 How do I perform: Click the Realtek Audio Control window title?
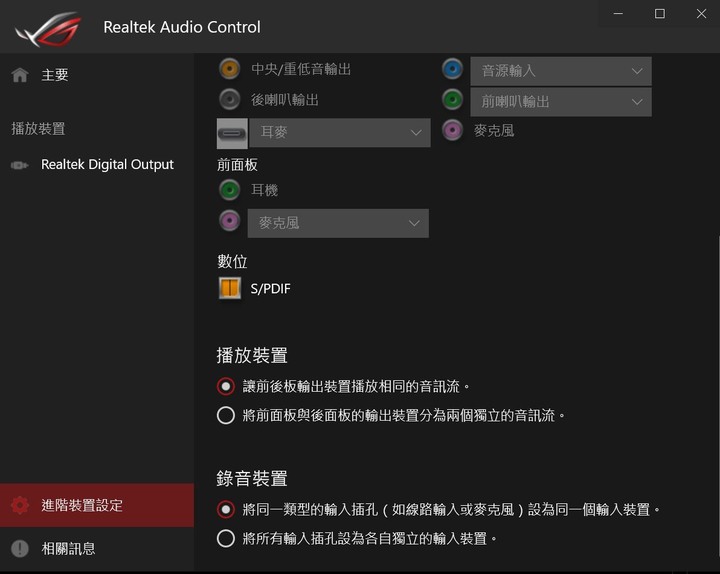tap(182, 27)
